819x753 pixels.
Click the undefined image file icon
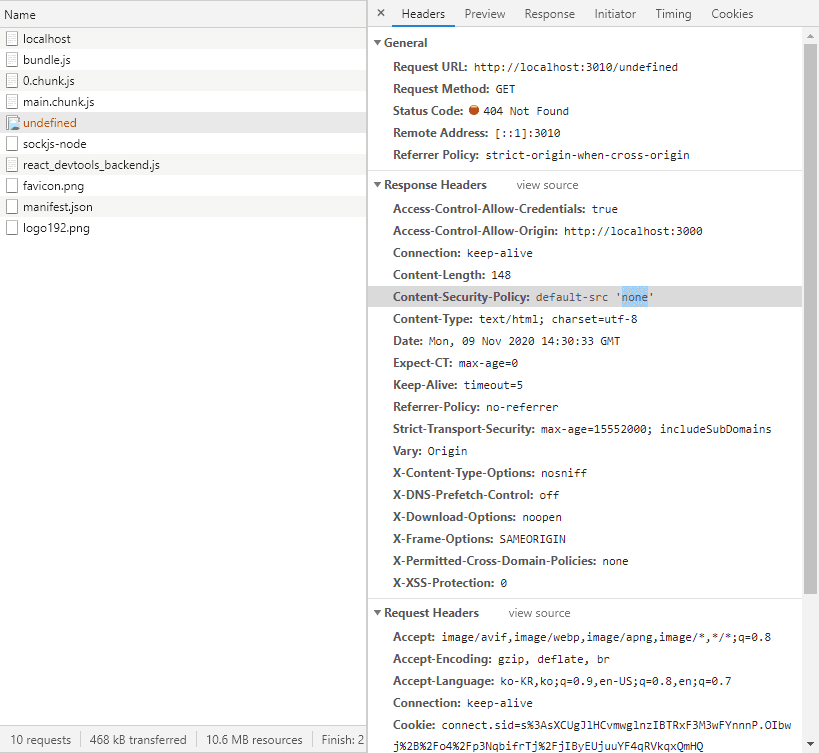tap(13, 123)
